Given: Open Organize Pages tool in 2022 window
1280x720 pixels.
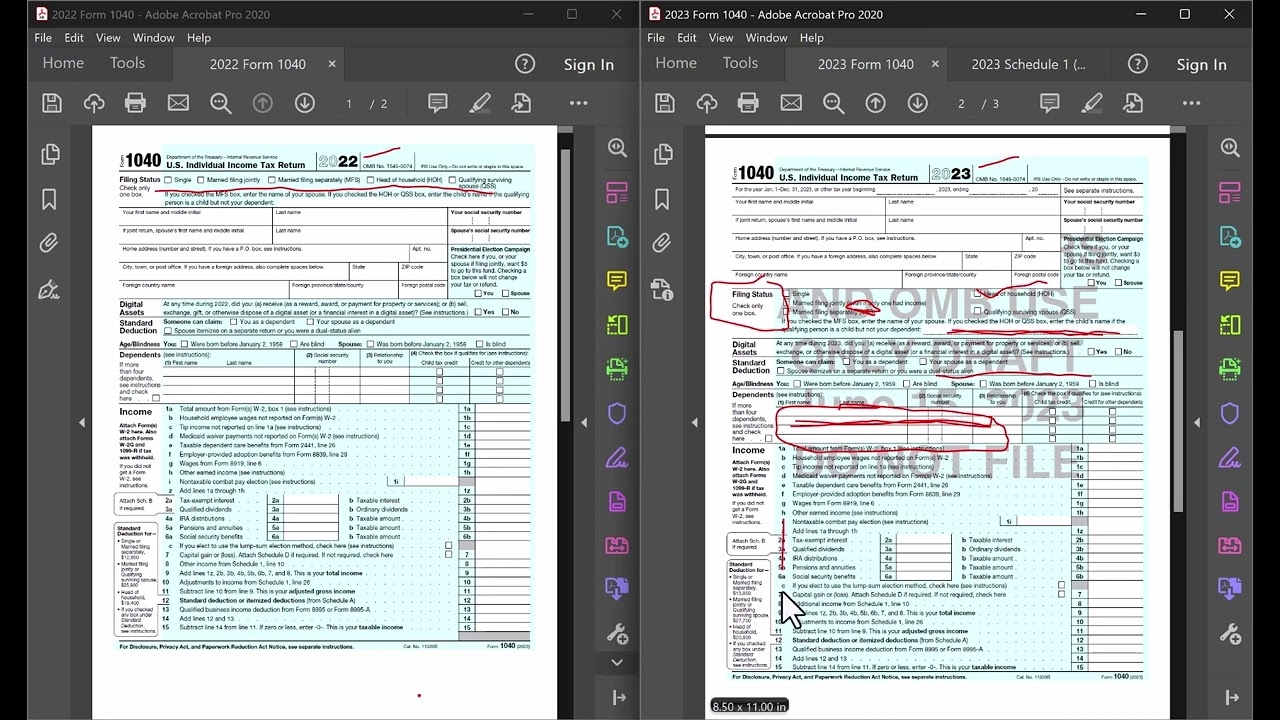Looking at the screenshot, I should point(617,325).
